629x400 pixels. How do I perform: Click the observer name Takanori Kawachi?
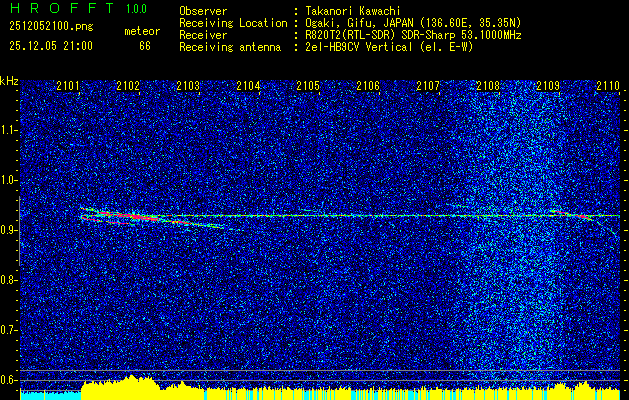coord(351,11)
